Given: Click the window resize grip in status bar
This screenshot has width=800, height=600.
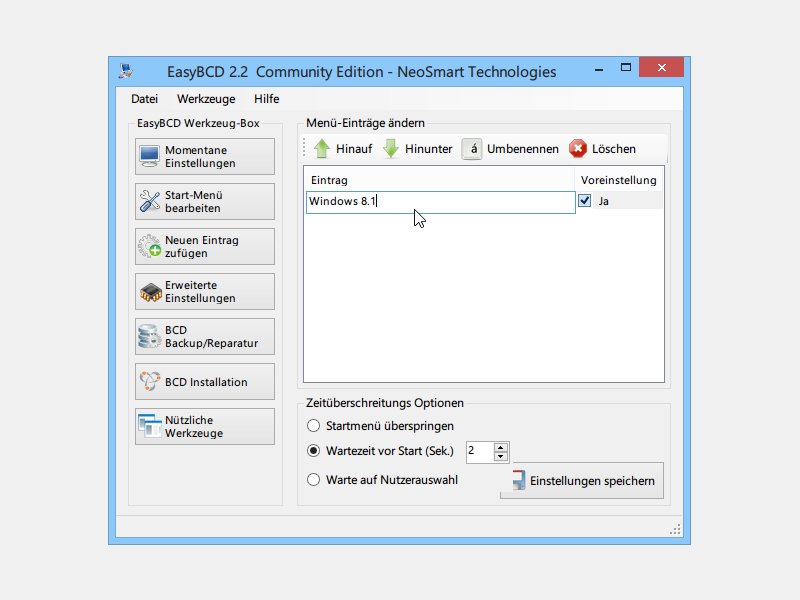Looking at the screenshot, I should click(676, 530).
